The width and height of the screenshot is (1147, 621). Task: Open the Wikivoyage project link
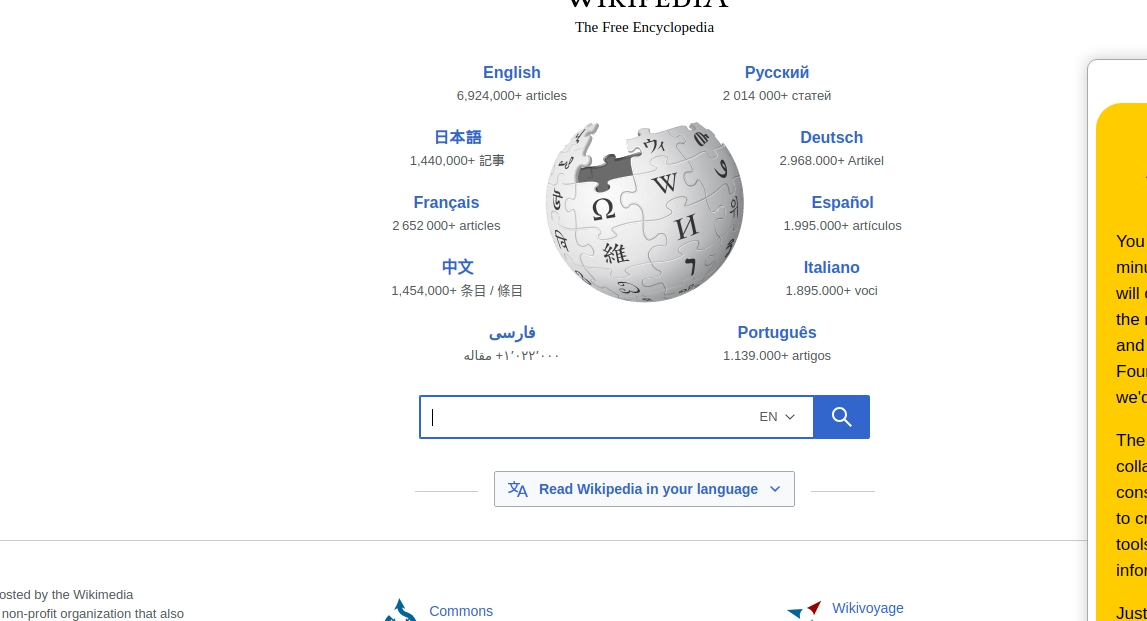coord(868,609)
